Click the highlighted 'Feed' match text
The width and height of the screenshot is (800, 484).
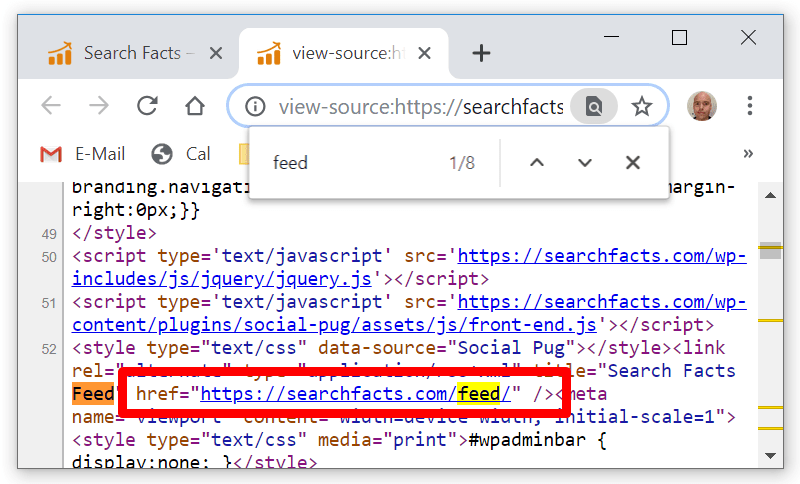[93, 394]
